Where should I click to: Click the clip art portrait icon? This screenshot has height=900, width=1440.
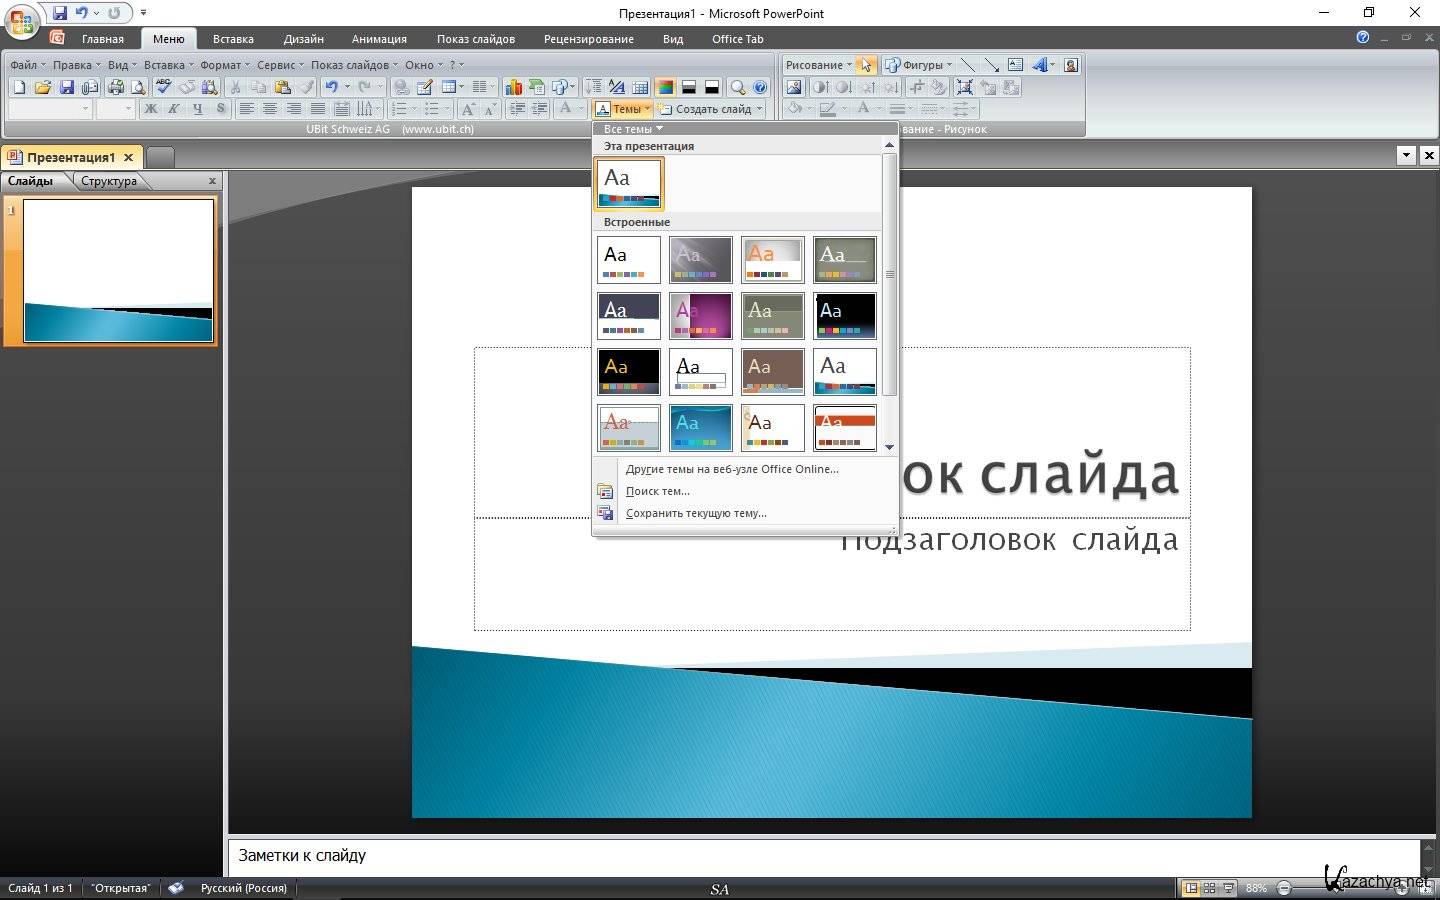pyautogui.click(x=1071, y=65)
